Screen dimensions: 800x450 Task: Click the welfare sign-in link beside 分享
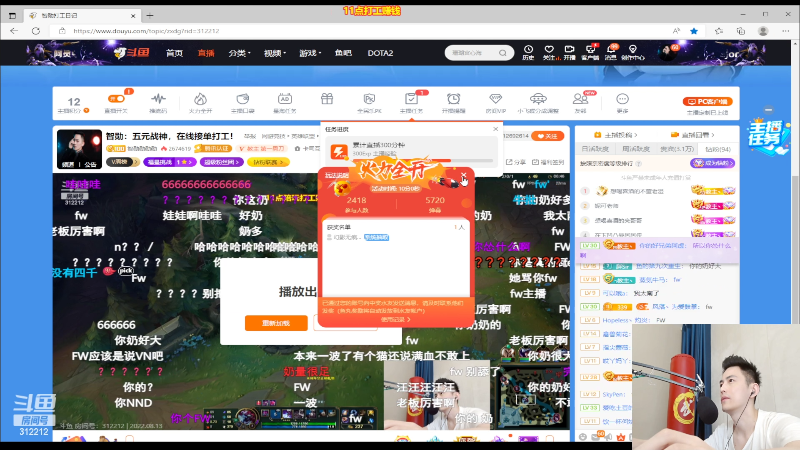548,162
